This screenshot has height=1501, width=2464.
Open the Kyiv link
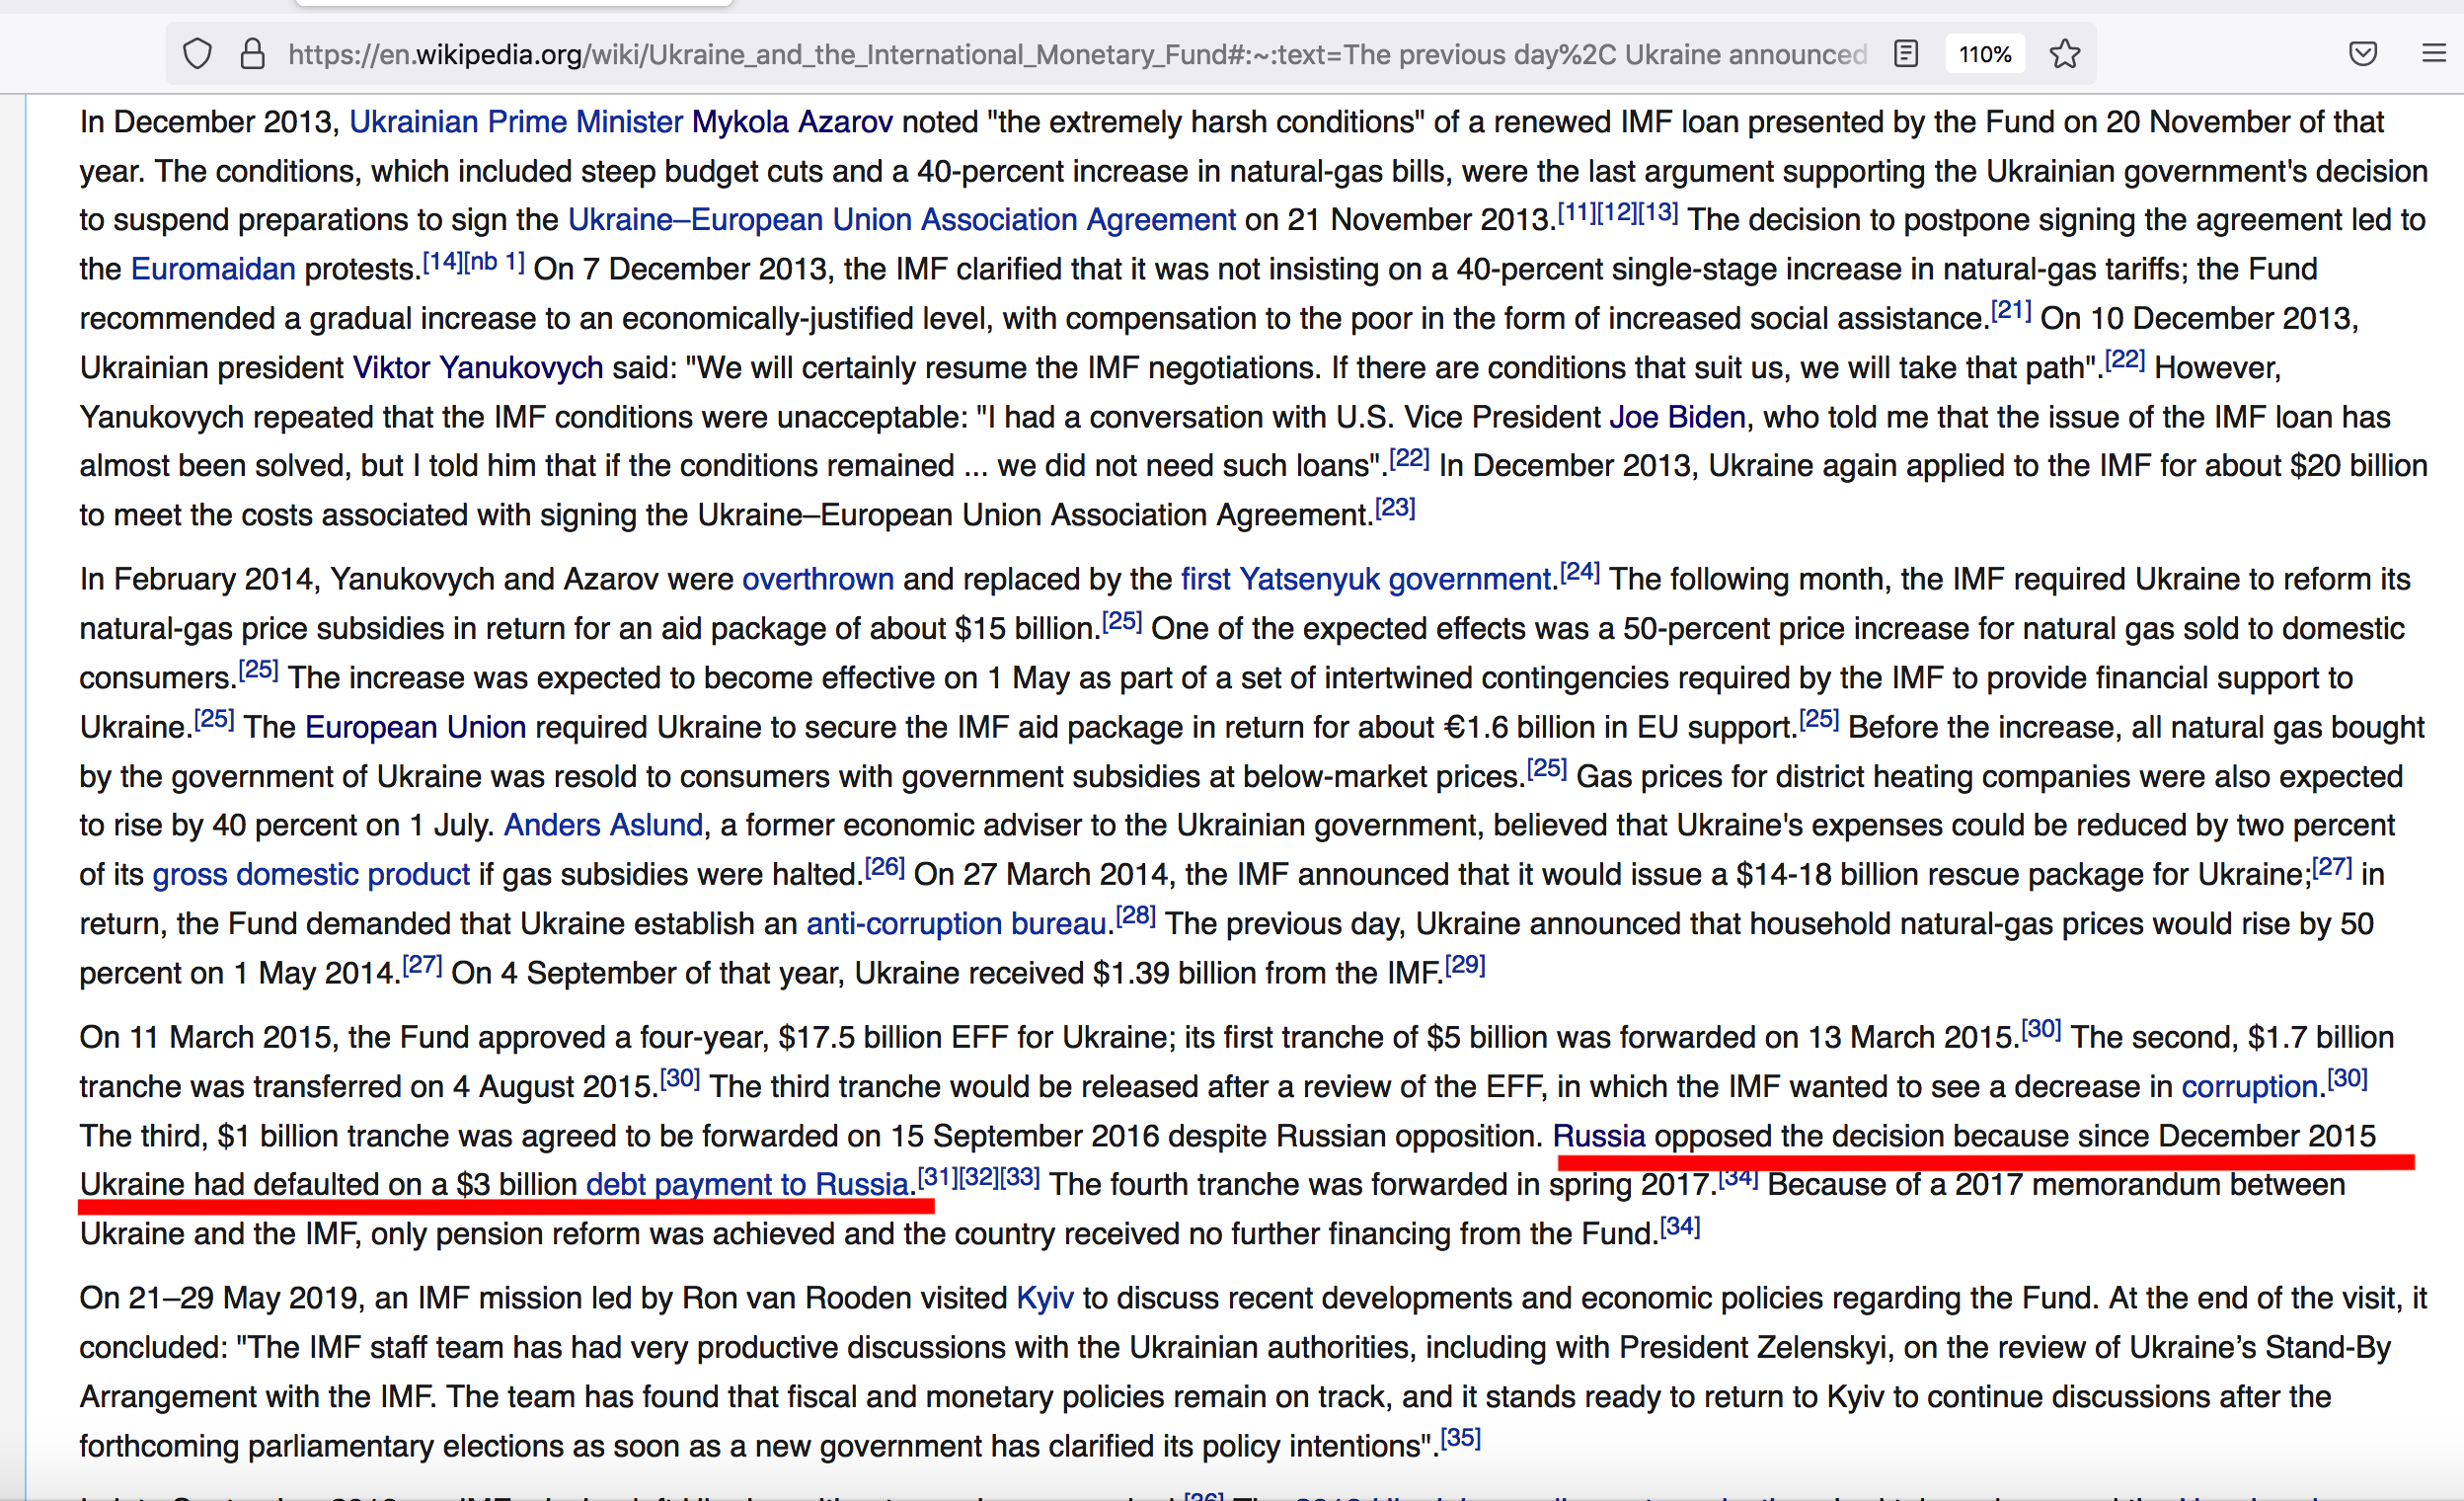[1044, 1298]
